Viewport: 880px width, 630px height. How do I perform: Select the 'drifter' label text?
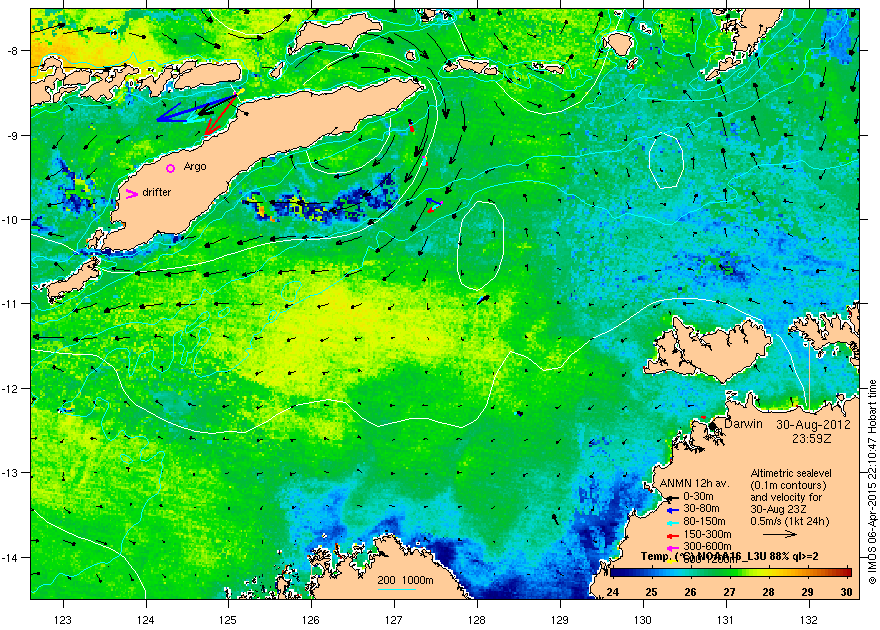point(156,192)
